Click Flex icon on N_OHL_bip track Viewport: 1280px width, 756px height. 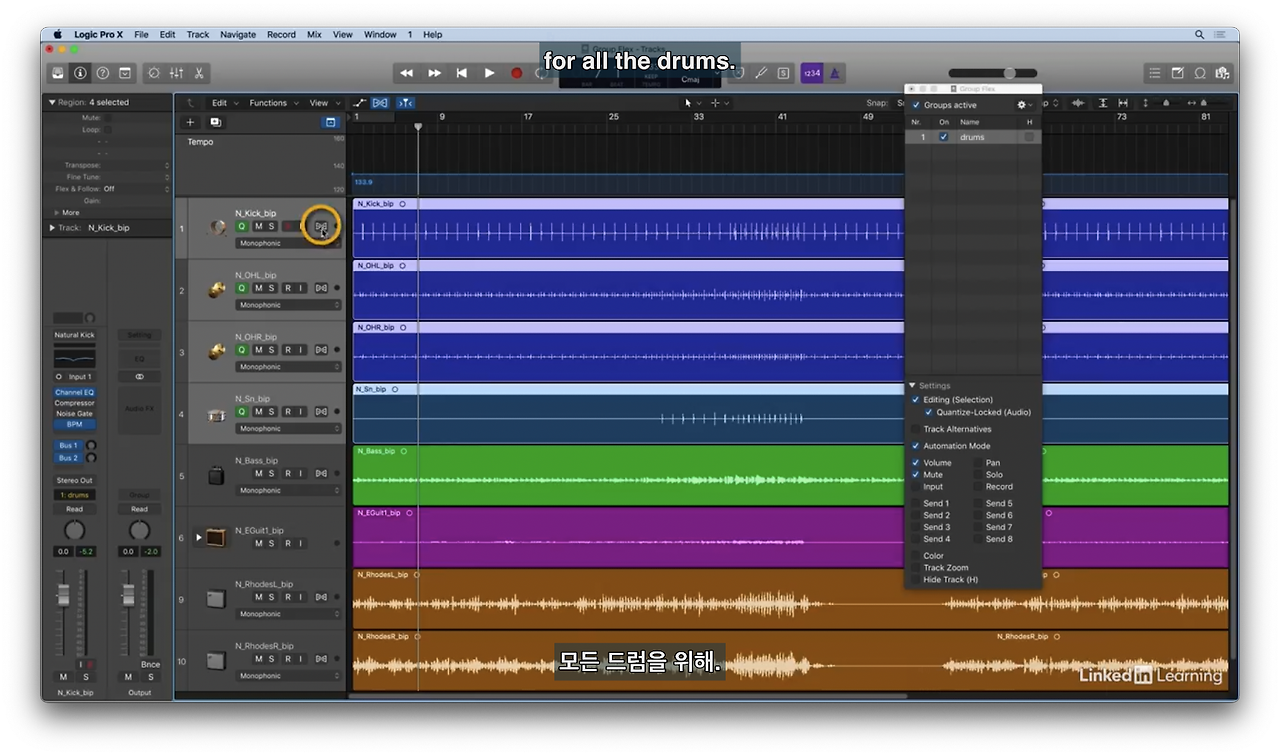coord(321,288)
